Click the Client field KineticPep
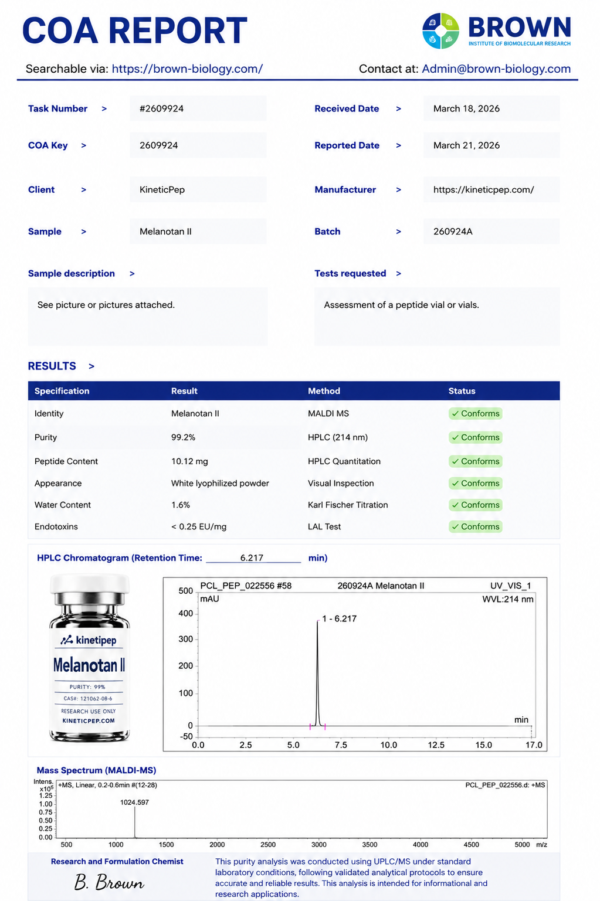Viewport: 600px width, 901px height. pos(198,190)
